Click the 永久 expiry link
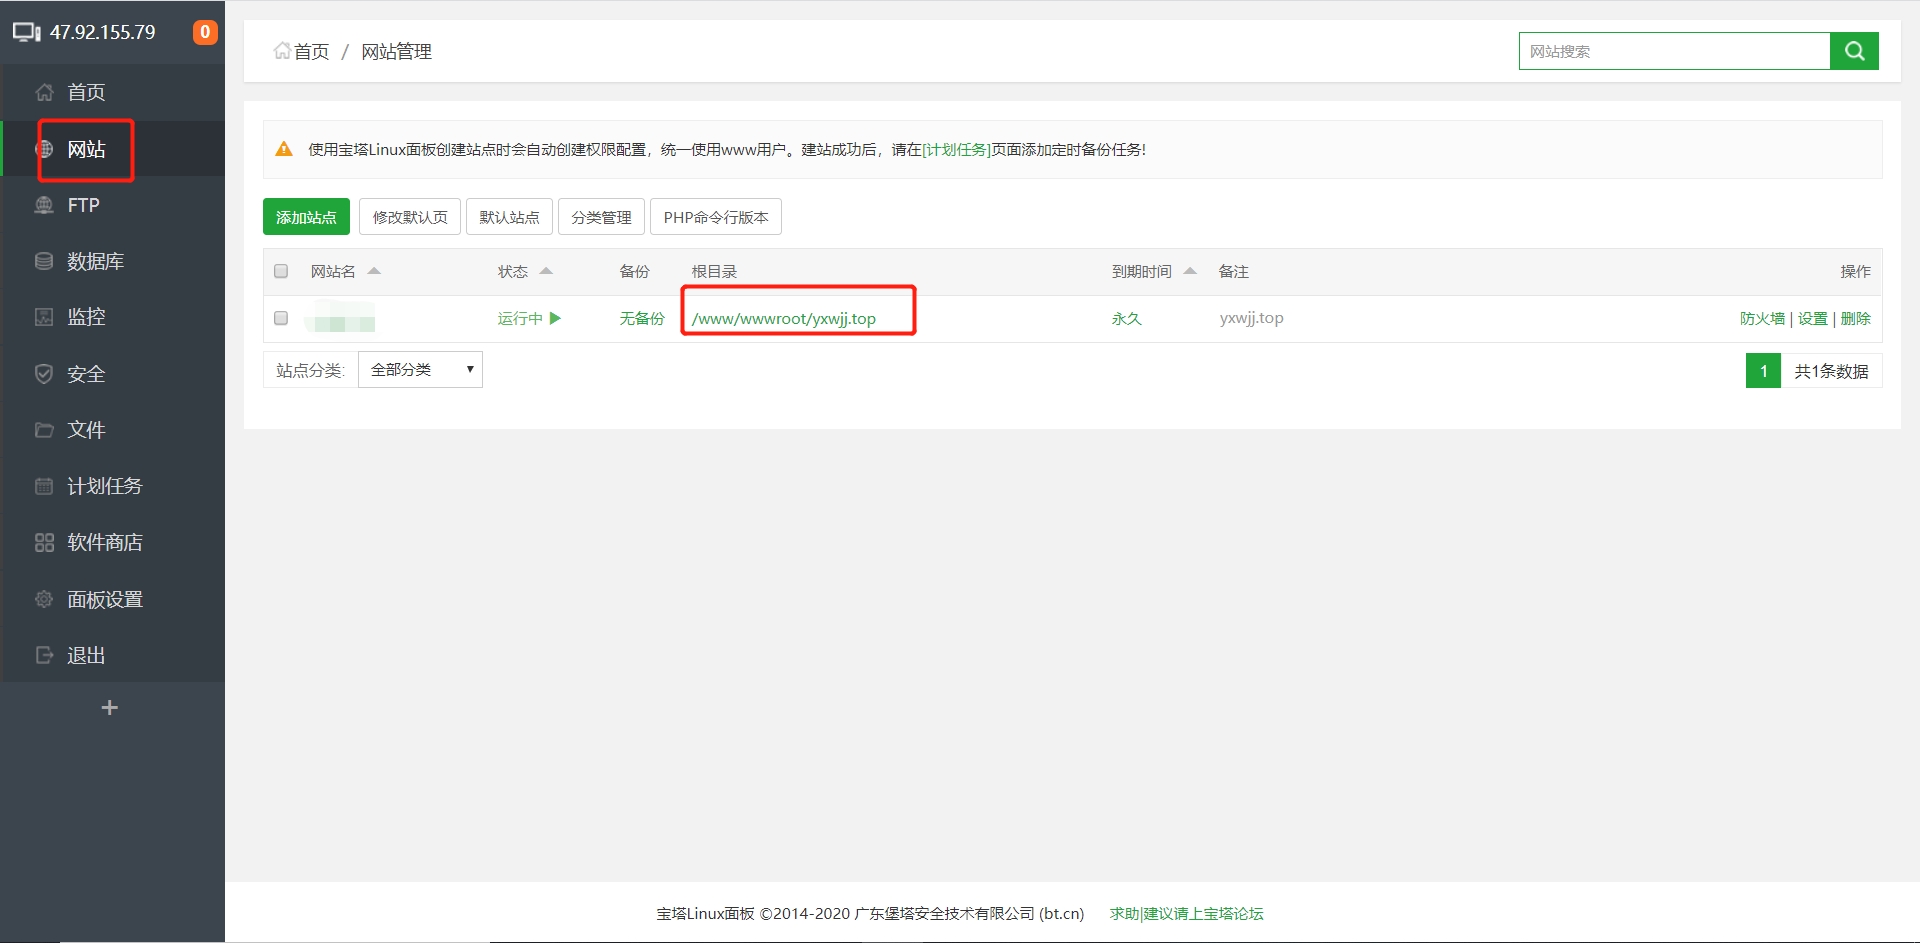1920x943 pixels. 1127,318
